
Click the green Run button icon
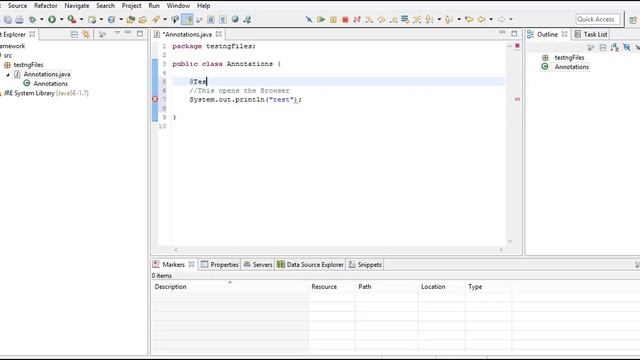coord(52,19)
